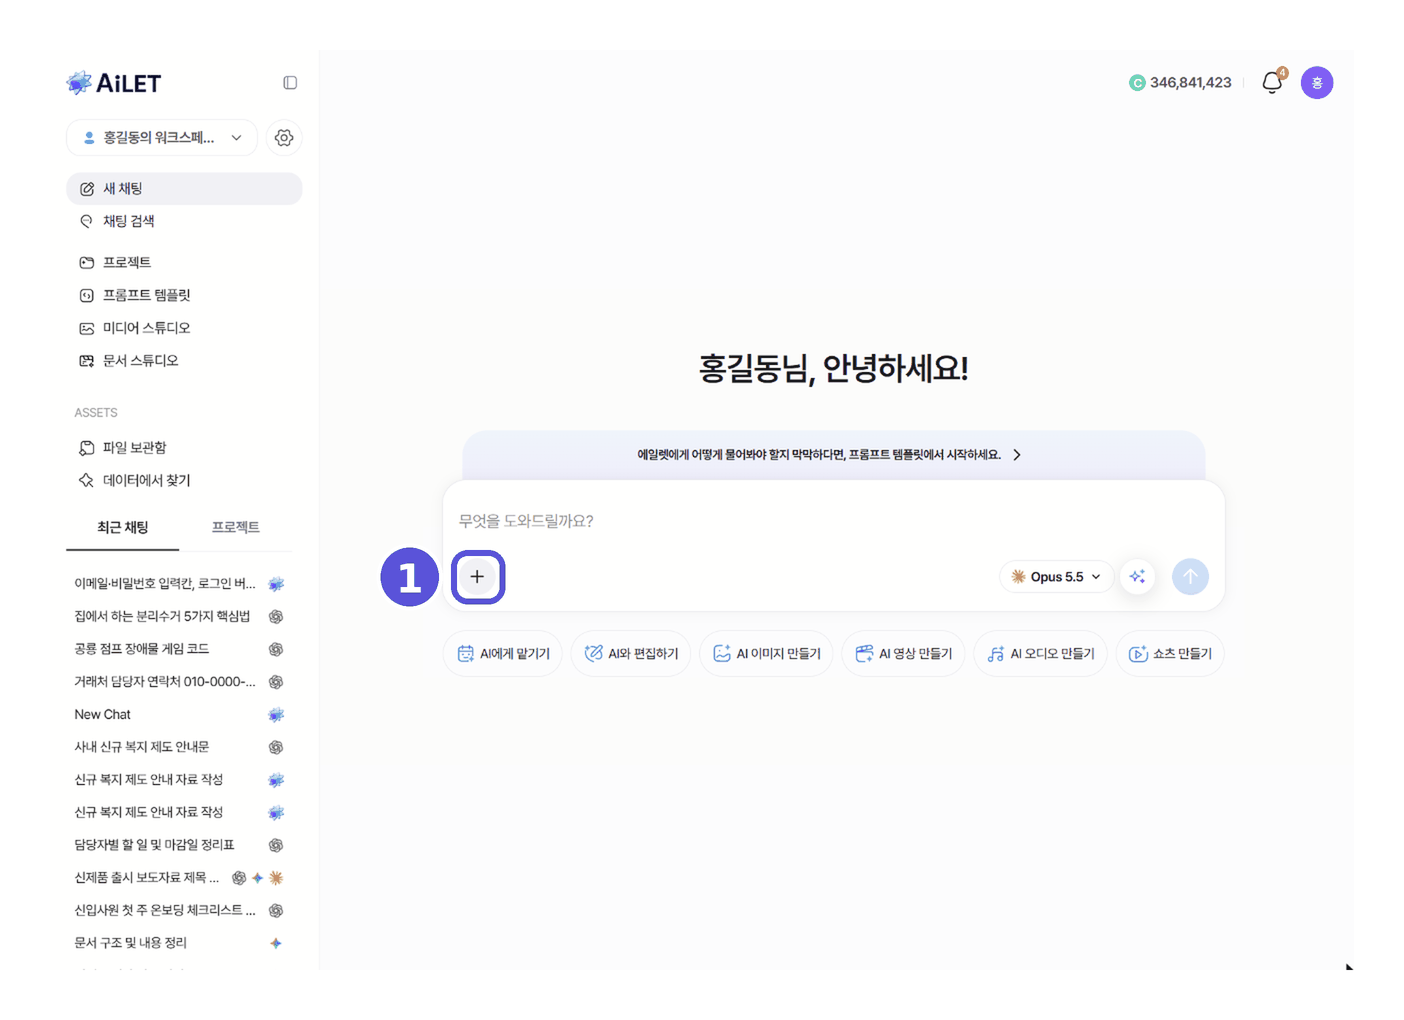Open chat 이메일·비밀번호 입력칸, 로그인 버...
This screenshot has width=1404, height=1020.
click(x=165, y=584)
